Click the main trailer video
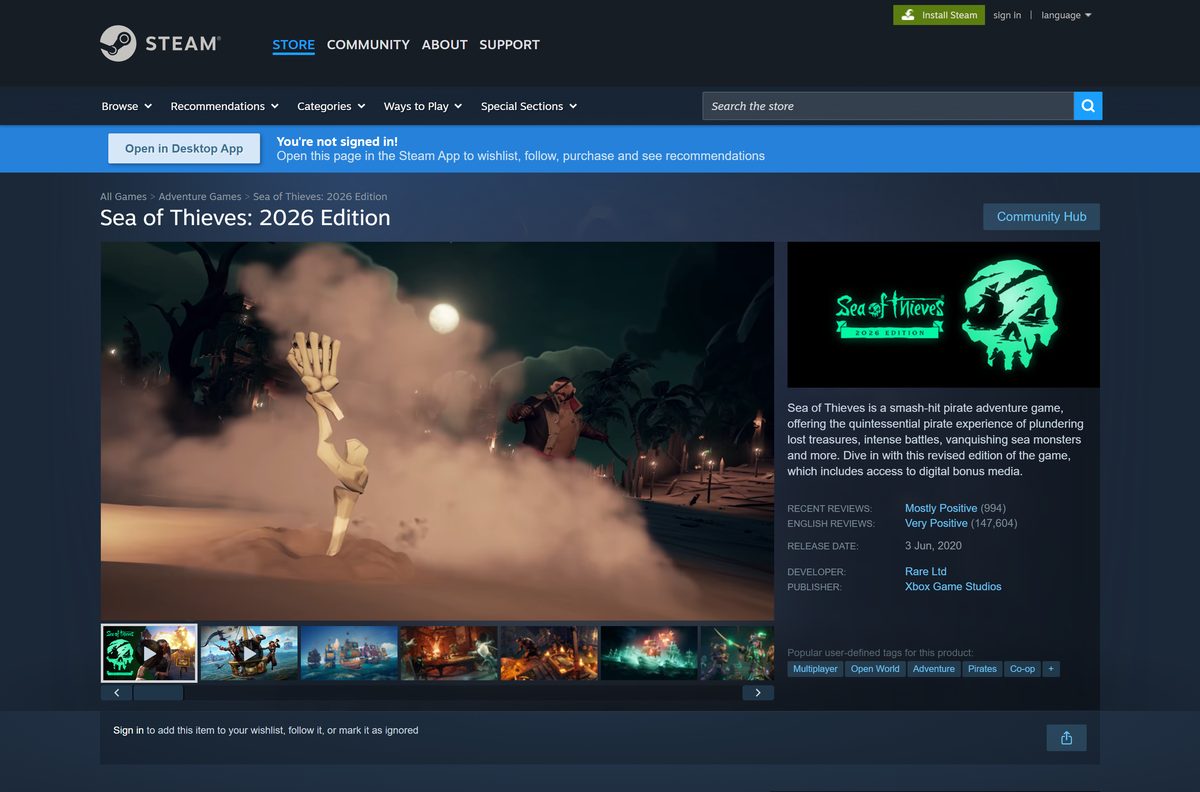1200x792 pixels. click(437, 431)
